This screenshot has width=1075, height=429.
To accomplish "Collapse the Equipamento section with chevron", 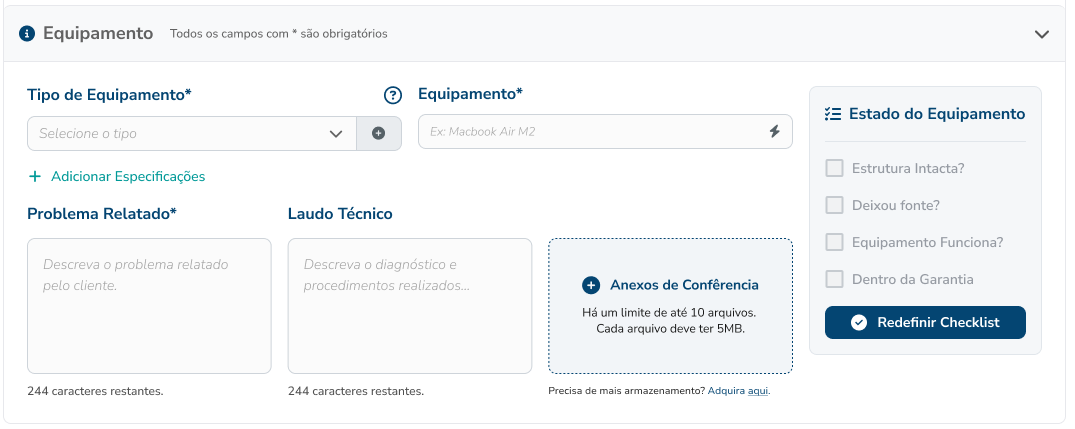I will [x=1042, y=34].
